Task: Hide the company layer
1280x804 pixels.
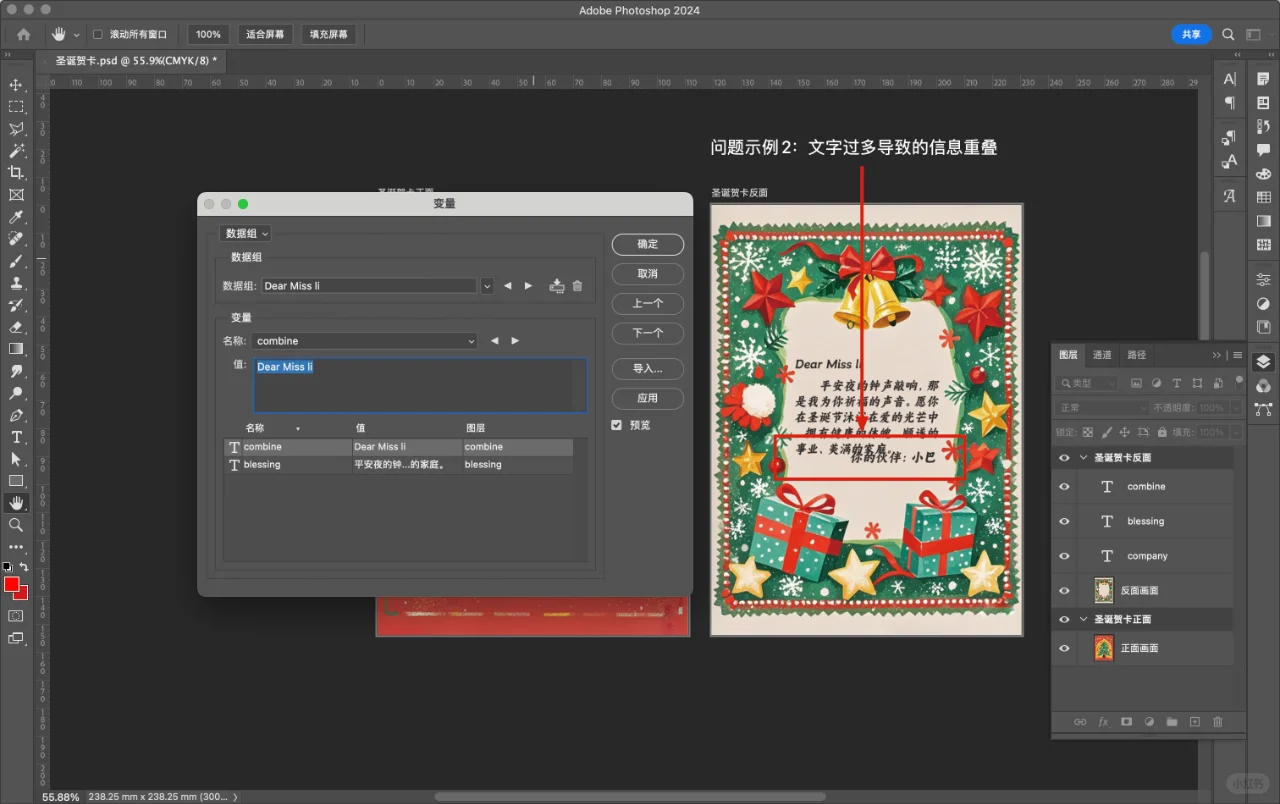Action: (1064, 556)
